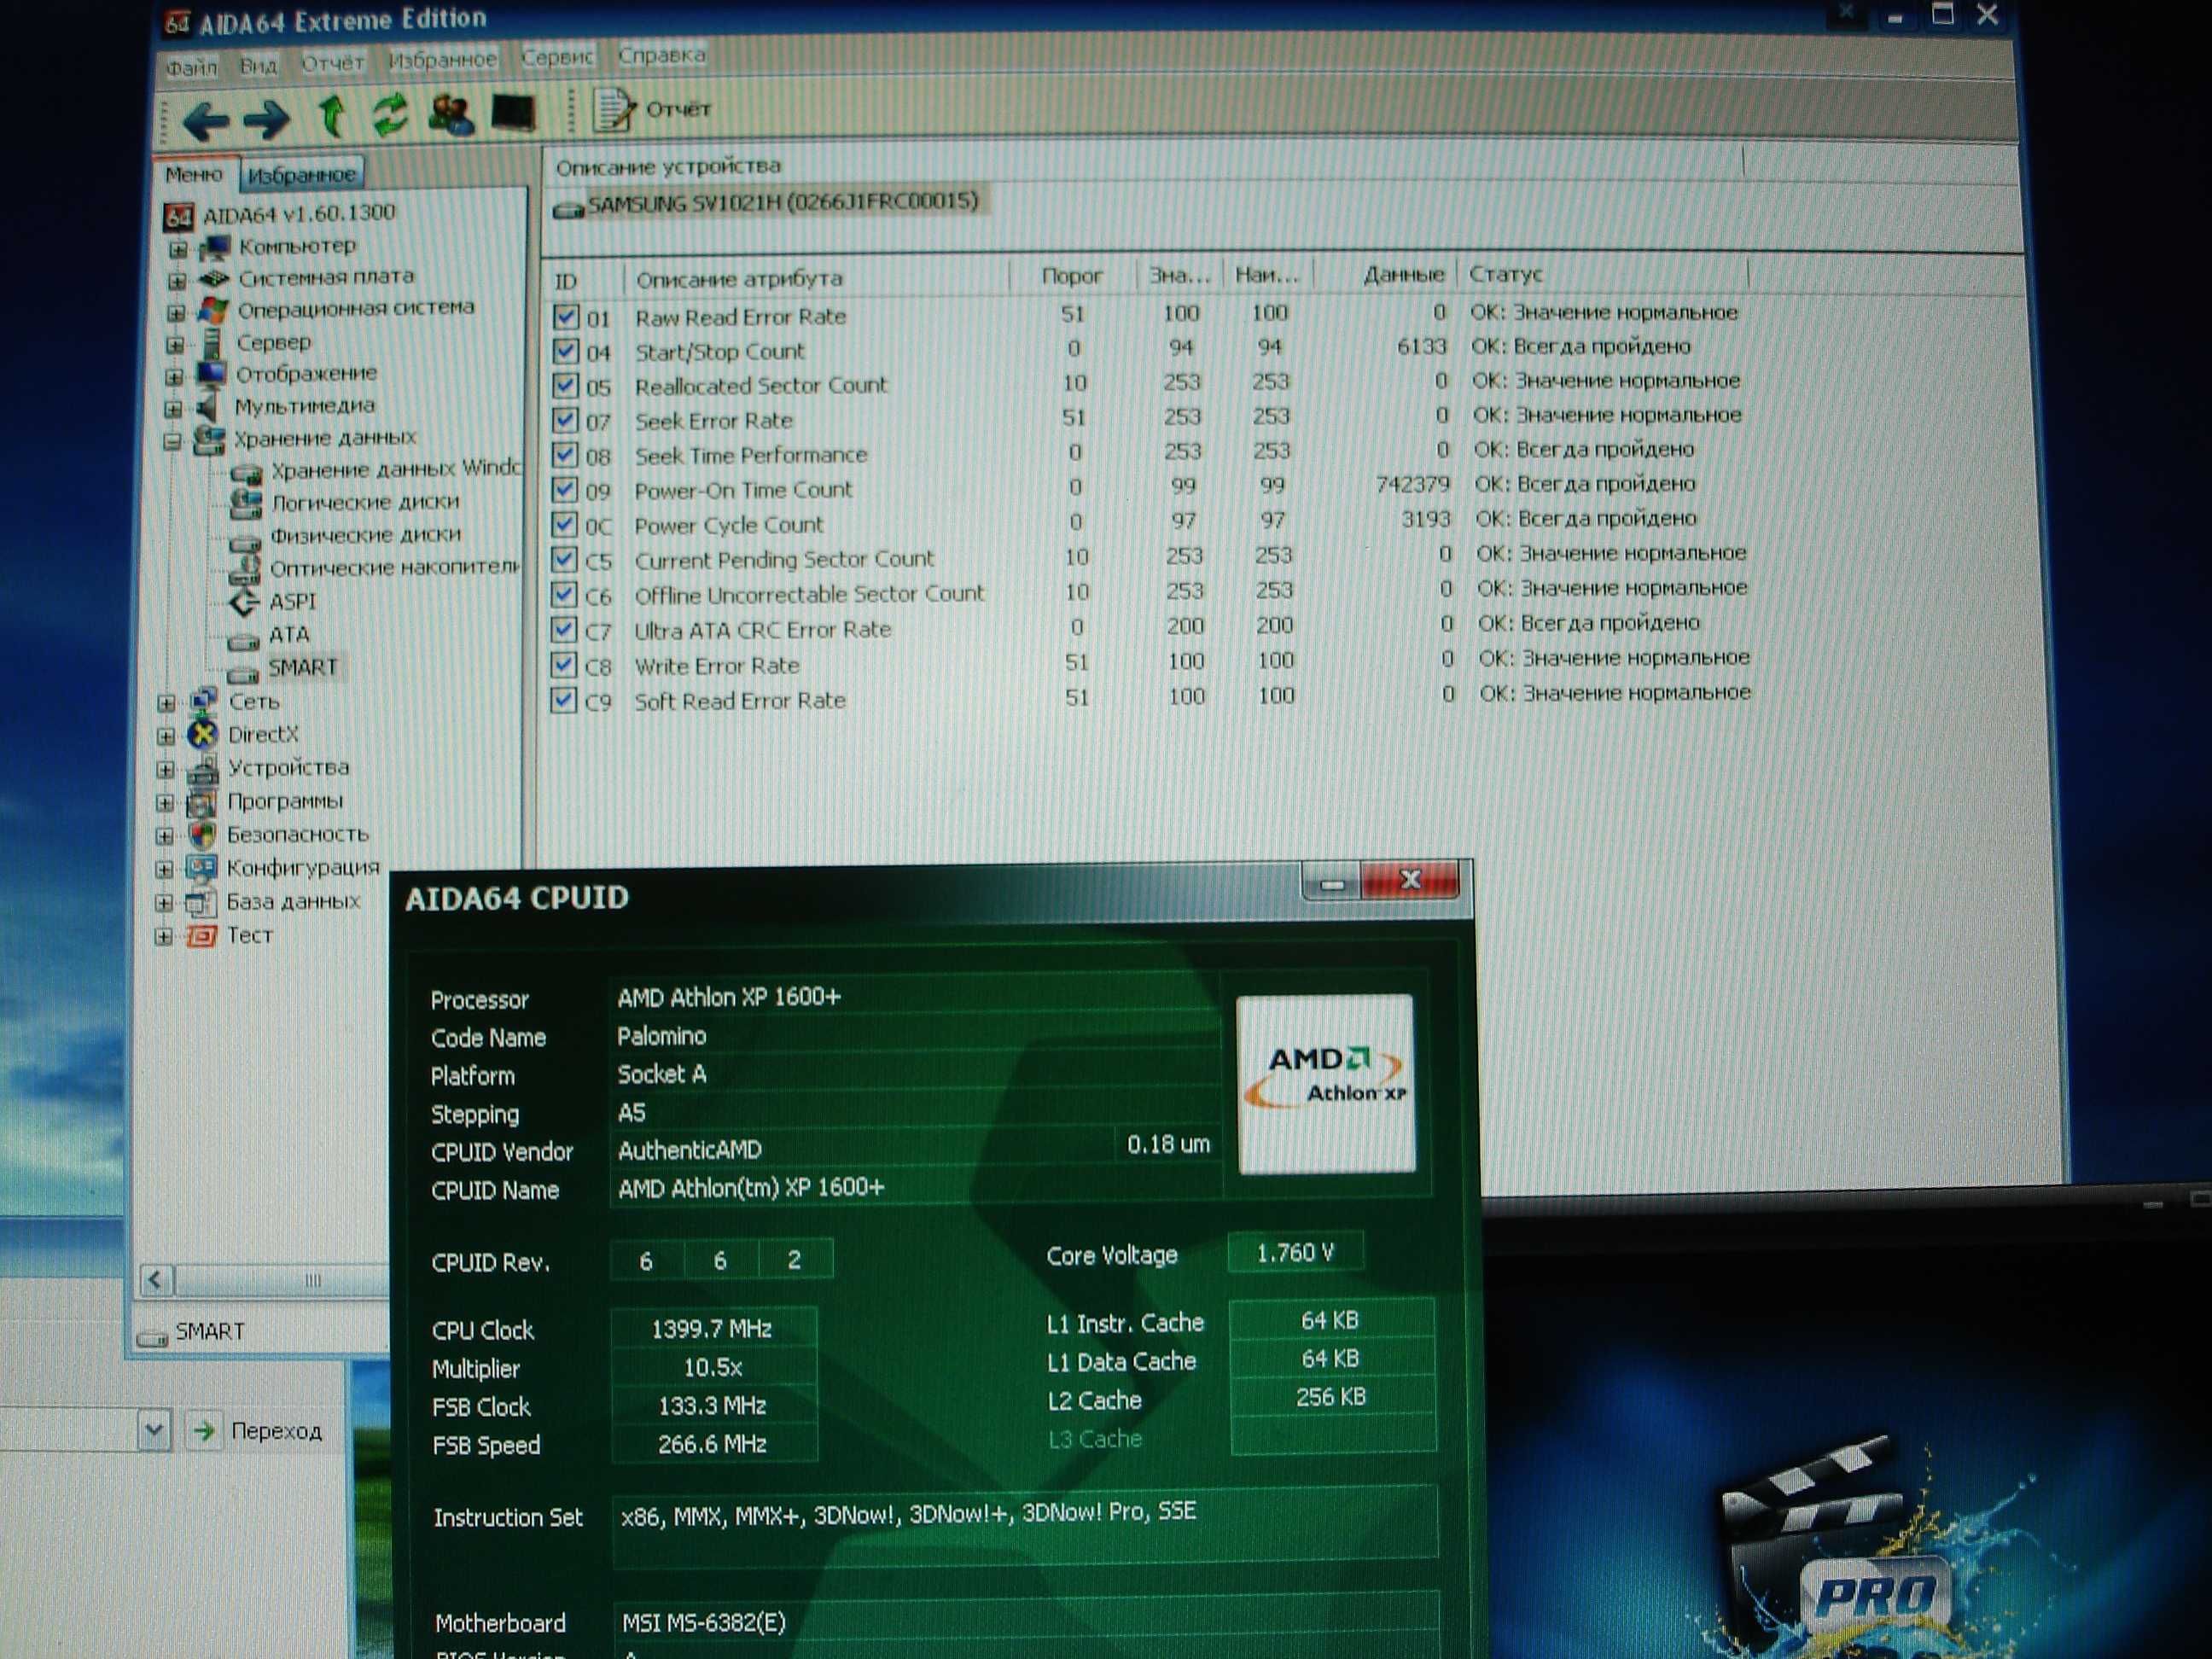2212x1659 pixels.
Task: Click the Мультимедиа speaker icon
Action: coord(208,407)
